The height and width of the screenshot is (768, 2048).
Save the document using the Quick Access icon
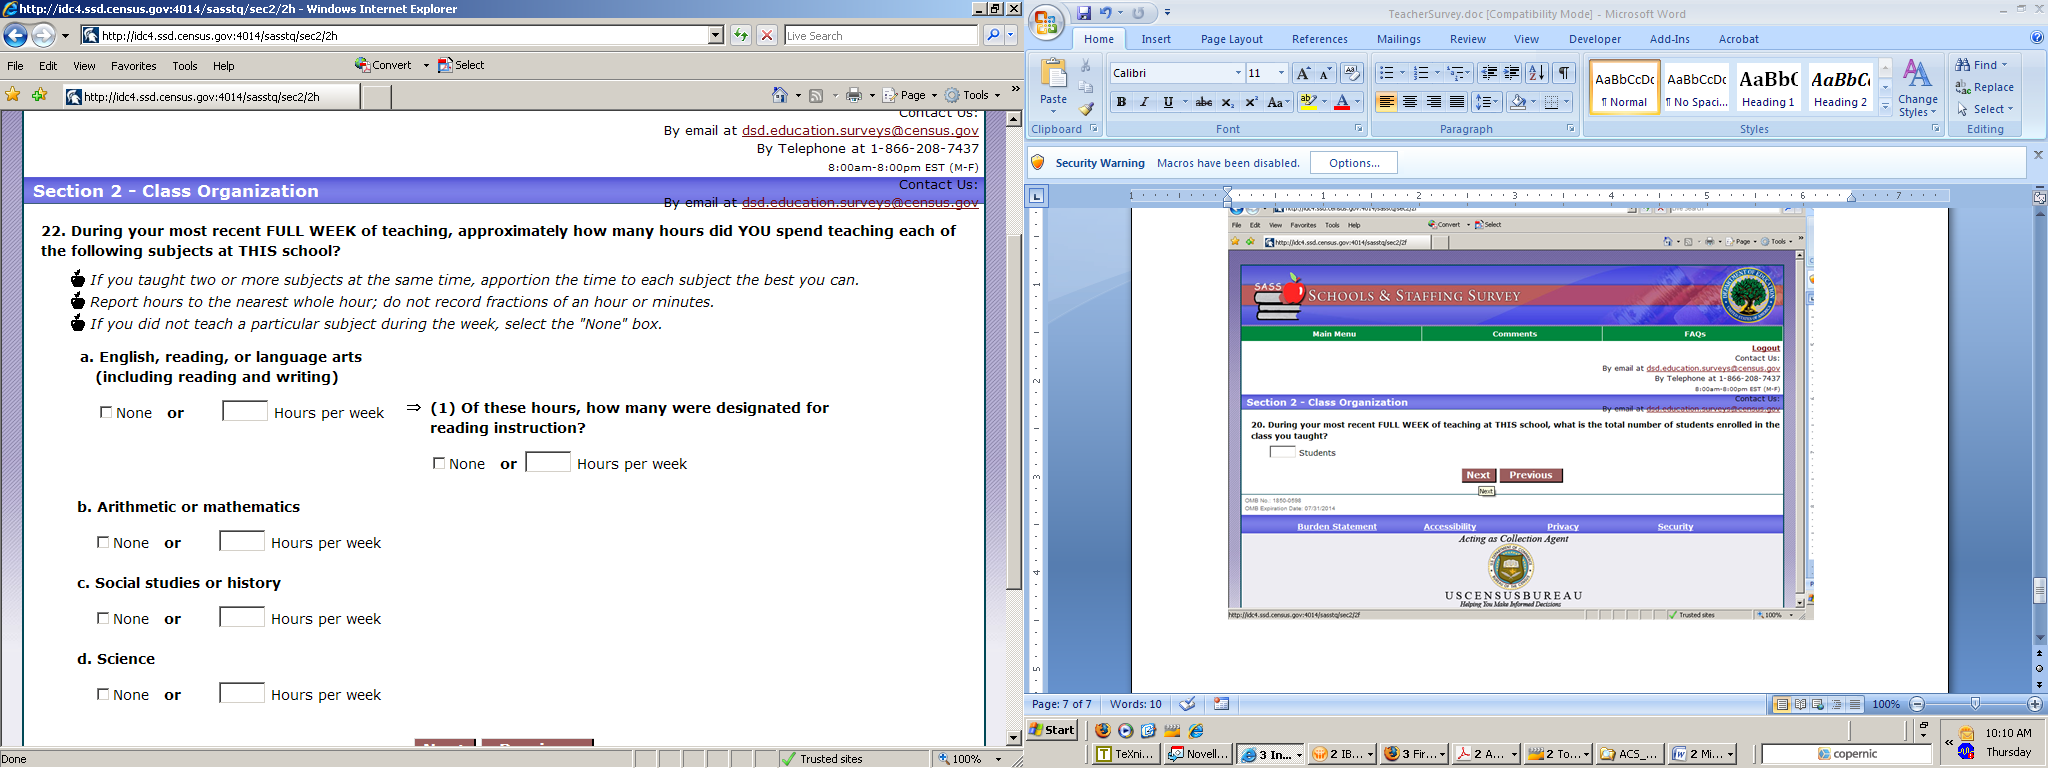tap(1084, 13)
